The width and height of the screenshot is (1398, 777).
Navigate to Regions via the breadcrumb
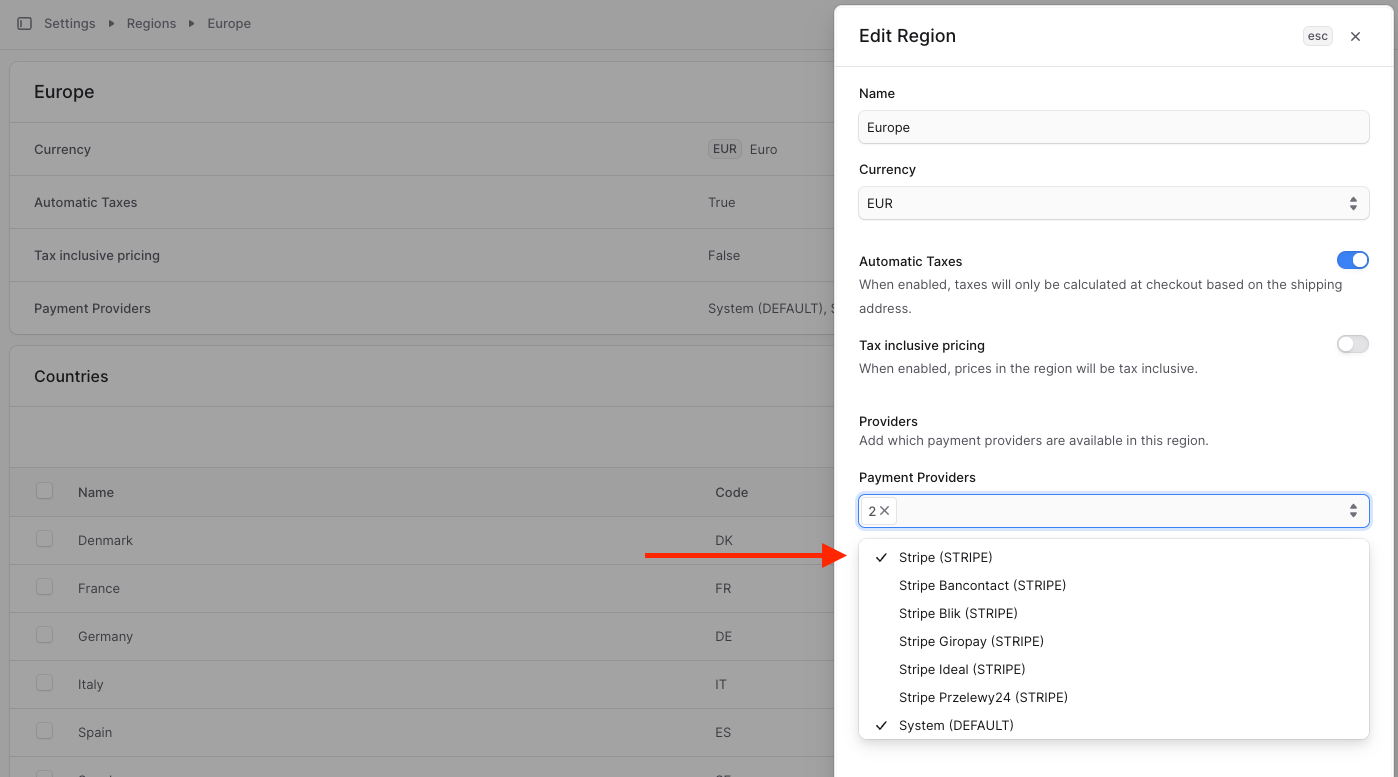pos(151,23)
